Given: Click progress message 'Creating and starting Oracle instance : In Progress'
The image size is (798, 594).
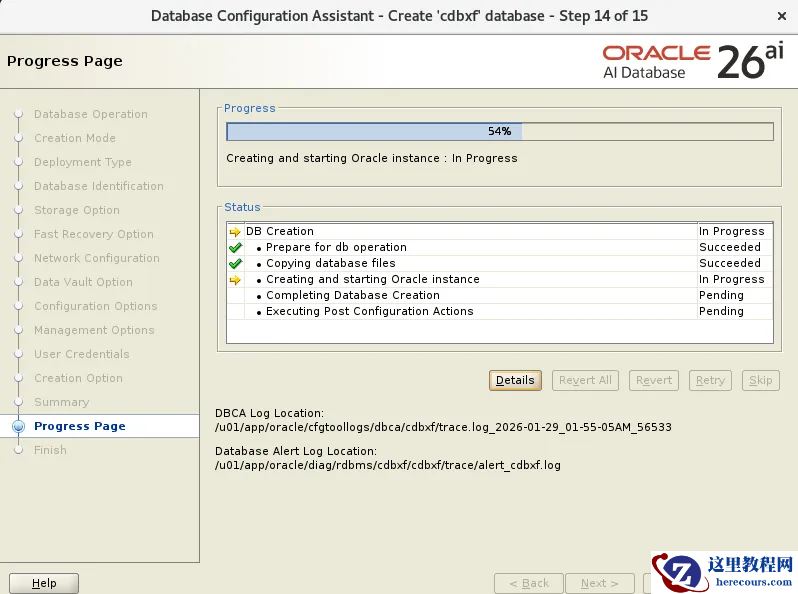Looking at the screenshot, I should coord(372,158).
